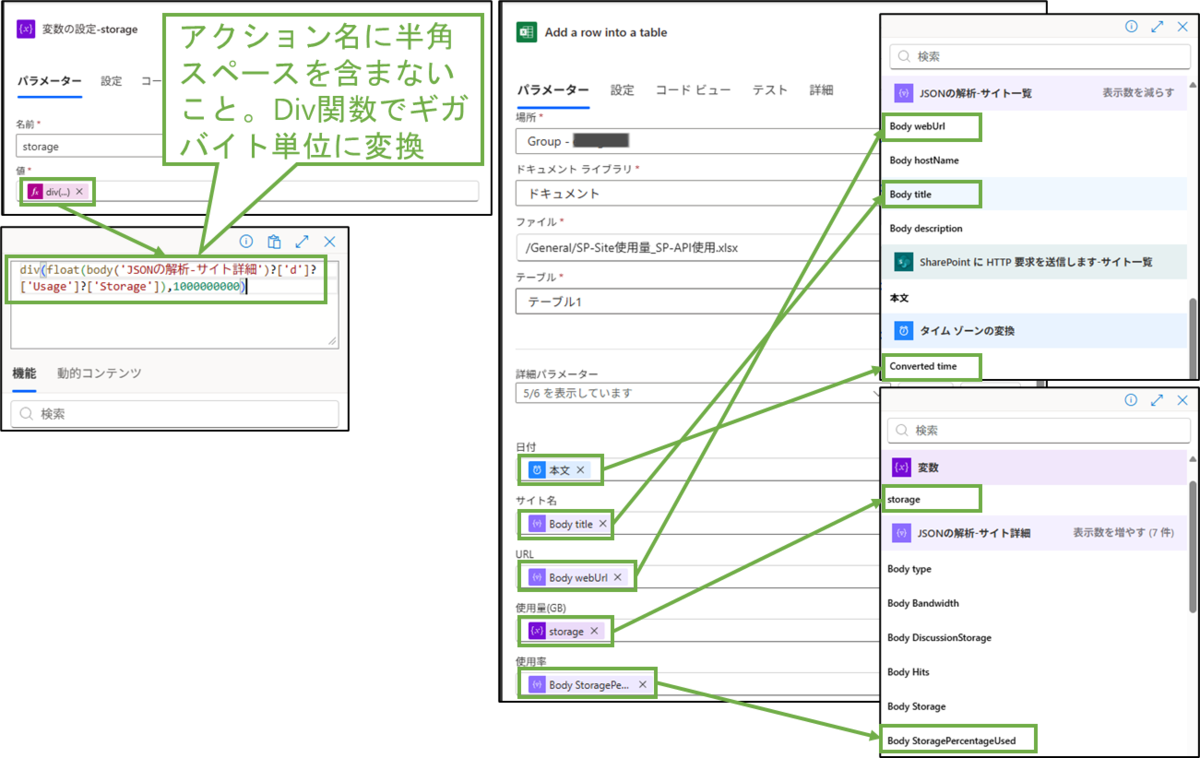
Task: Click the JSON icon on Body title token
Action: tap(536, 523)
